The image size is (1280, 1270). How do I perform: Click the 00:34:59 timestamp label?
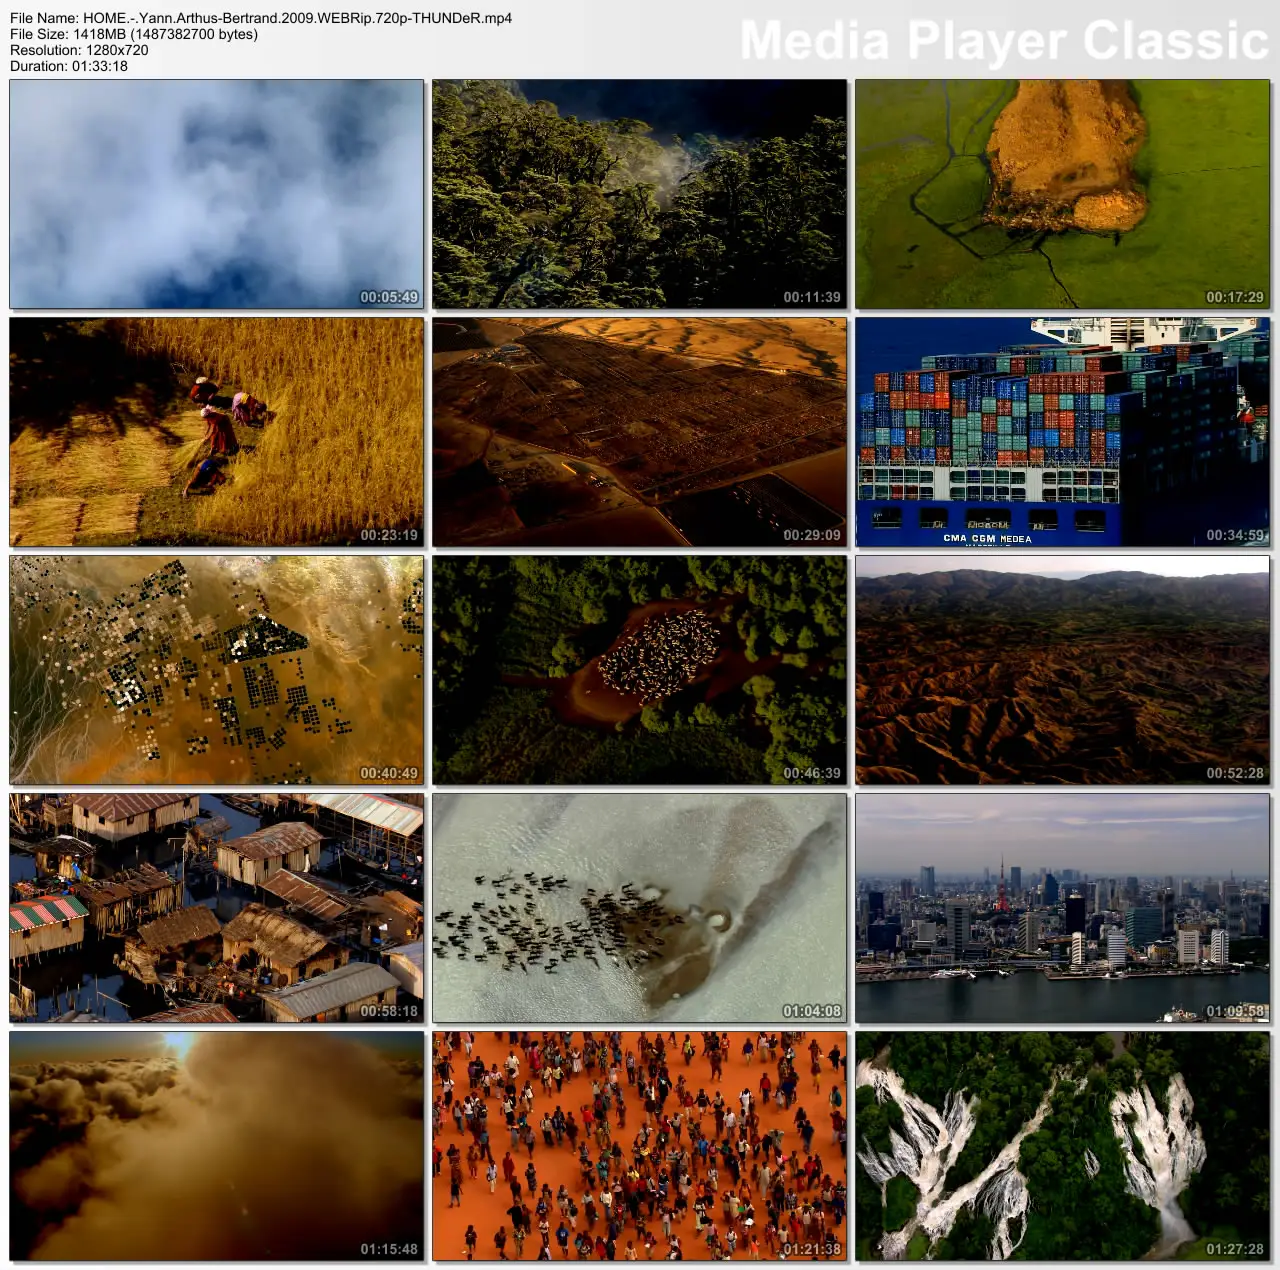tap(1235, 535)
